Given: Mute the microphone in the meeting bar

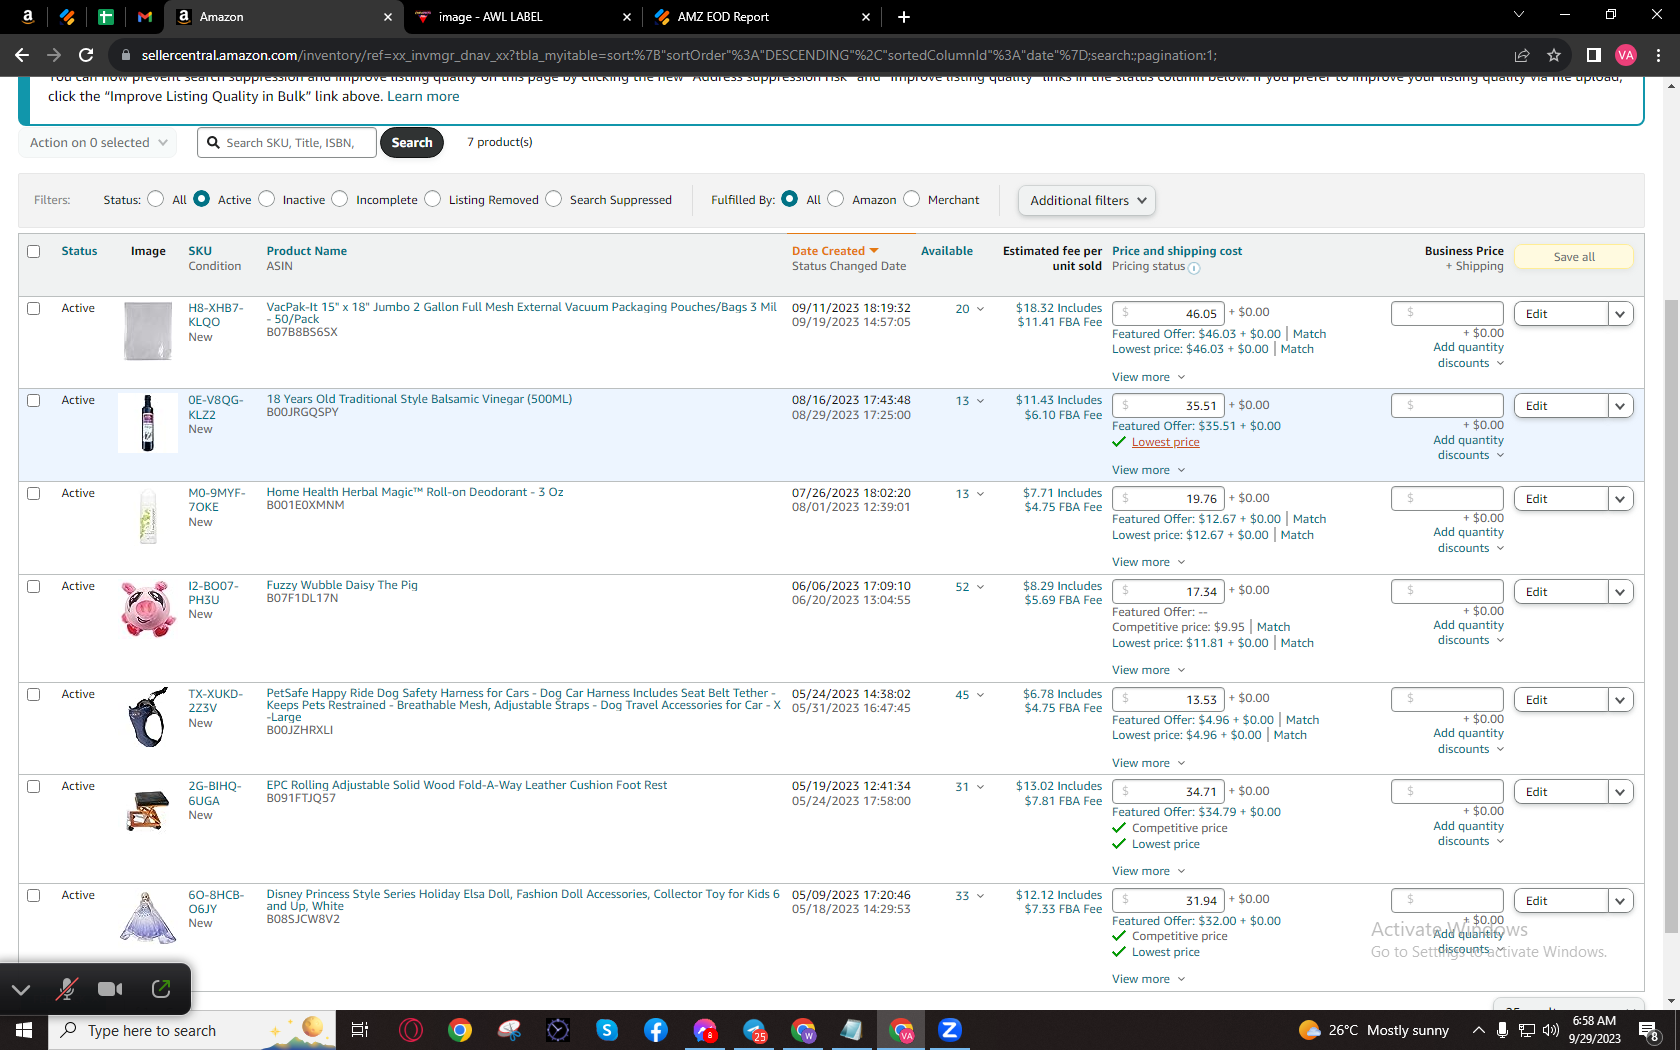Looking at the screenshot, I should point(67,989).
